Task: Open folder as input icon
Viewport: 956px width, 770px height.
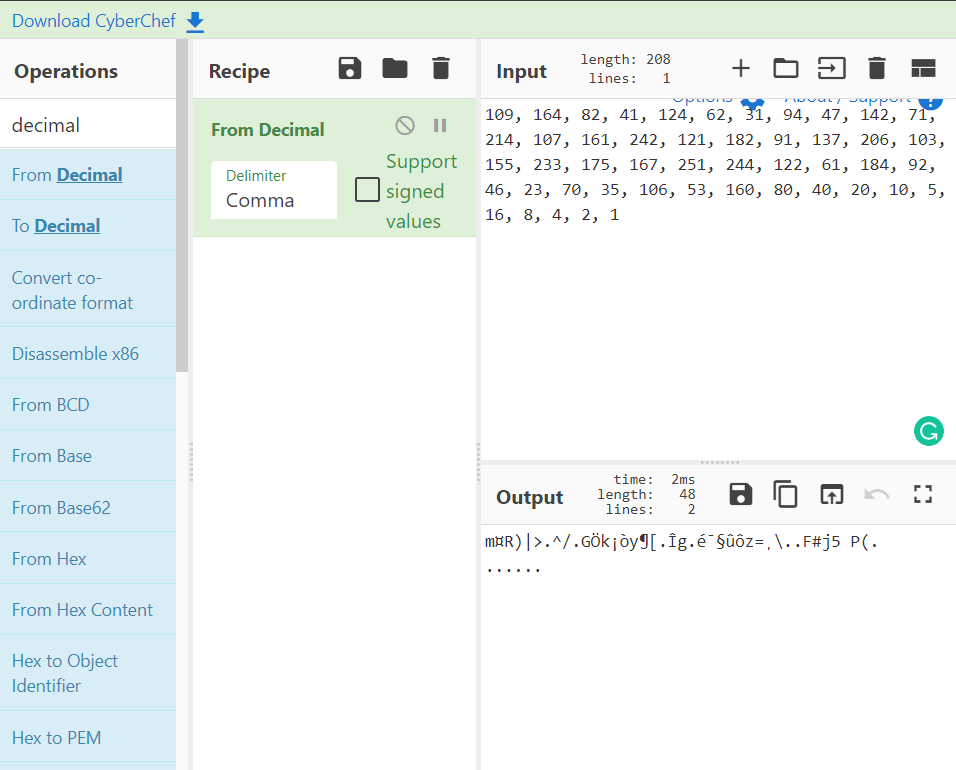Action: (786, 68)
